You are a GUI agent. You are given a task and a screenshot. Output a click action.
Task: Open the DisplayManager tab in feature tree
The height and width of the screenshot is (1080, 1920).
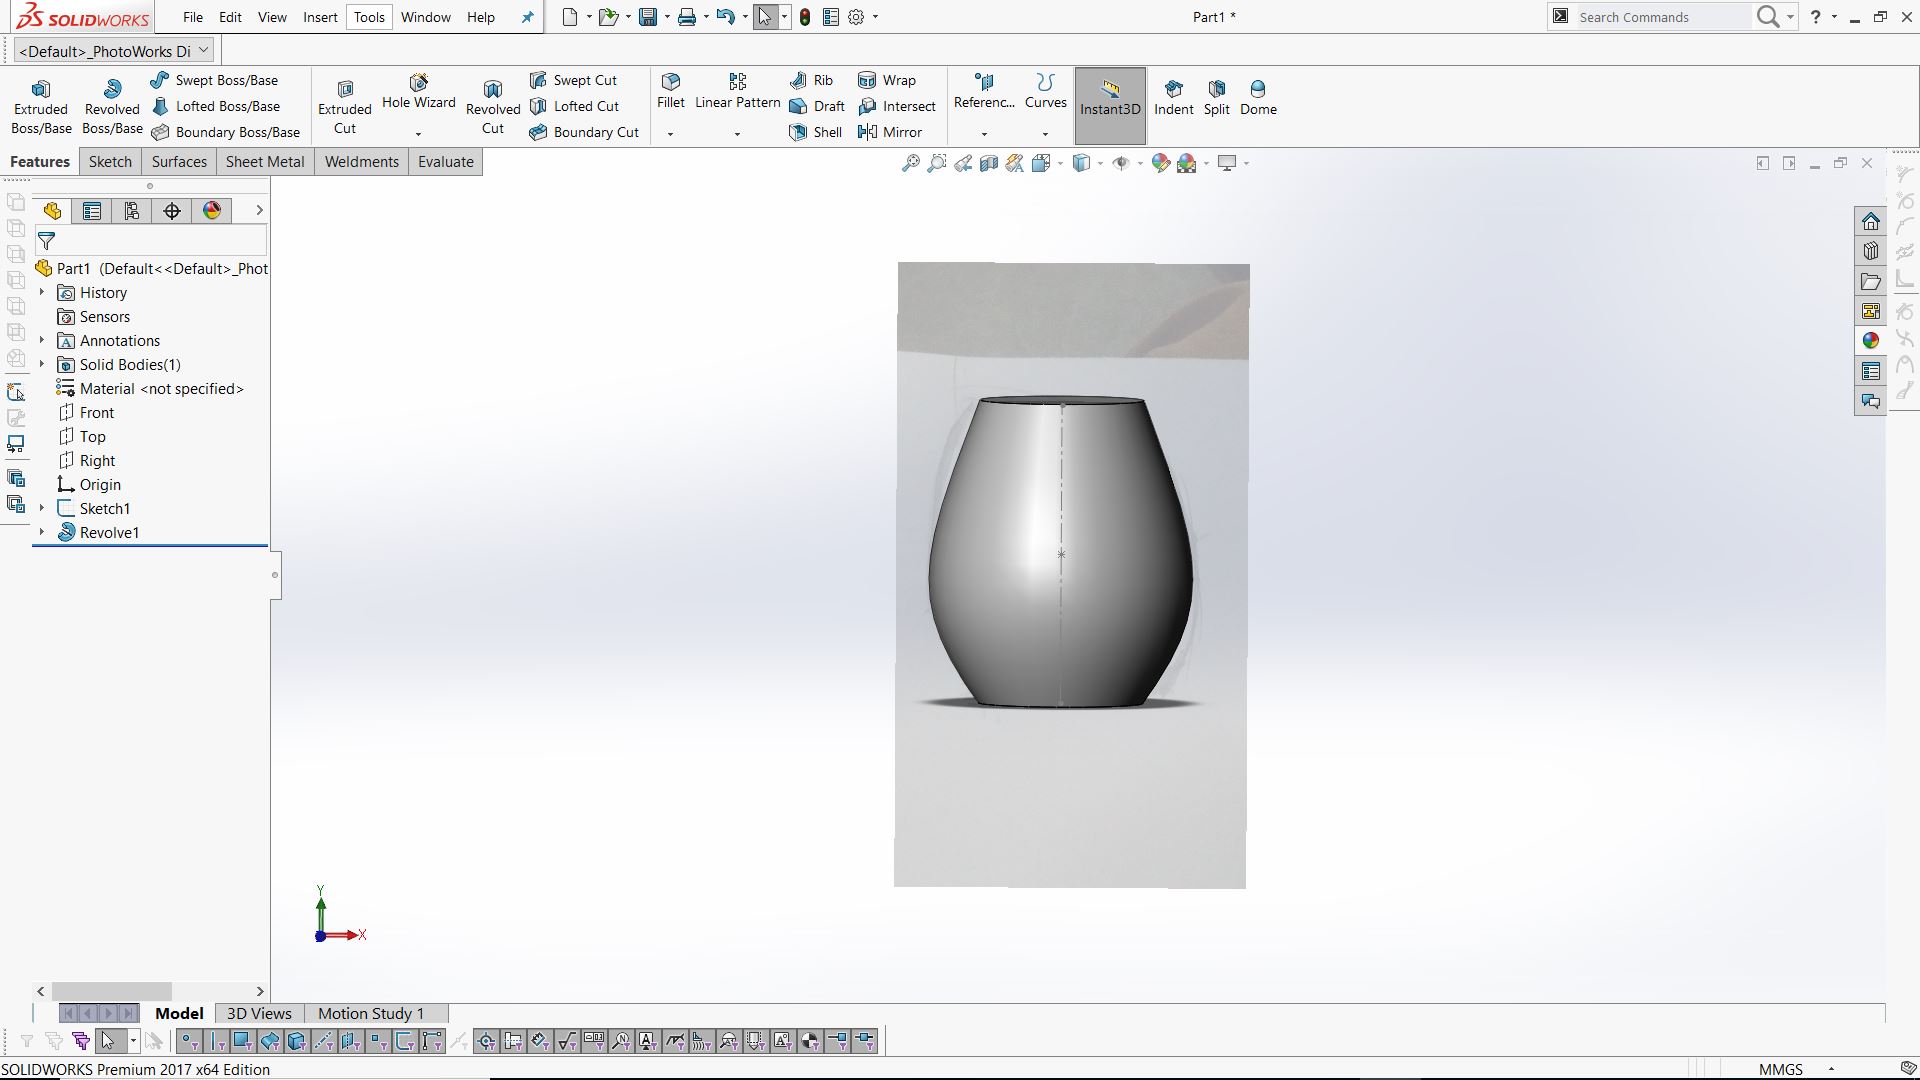[x=212, y=210]
